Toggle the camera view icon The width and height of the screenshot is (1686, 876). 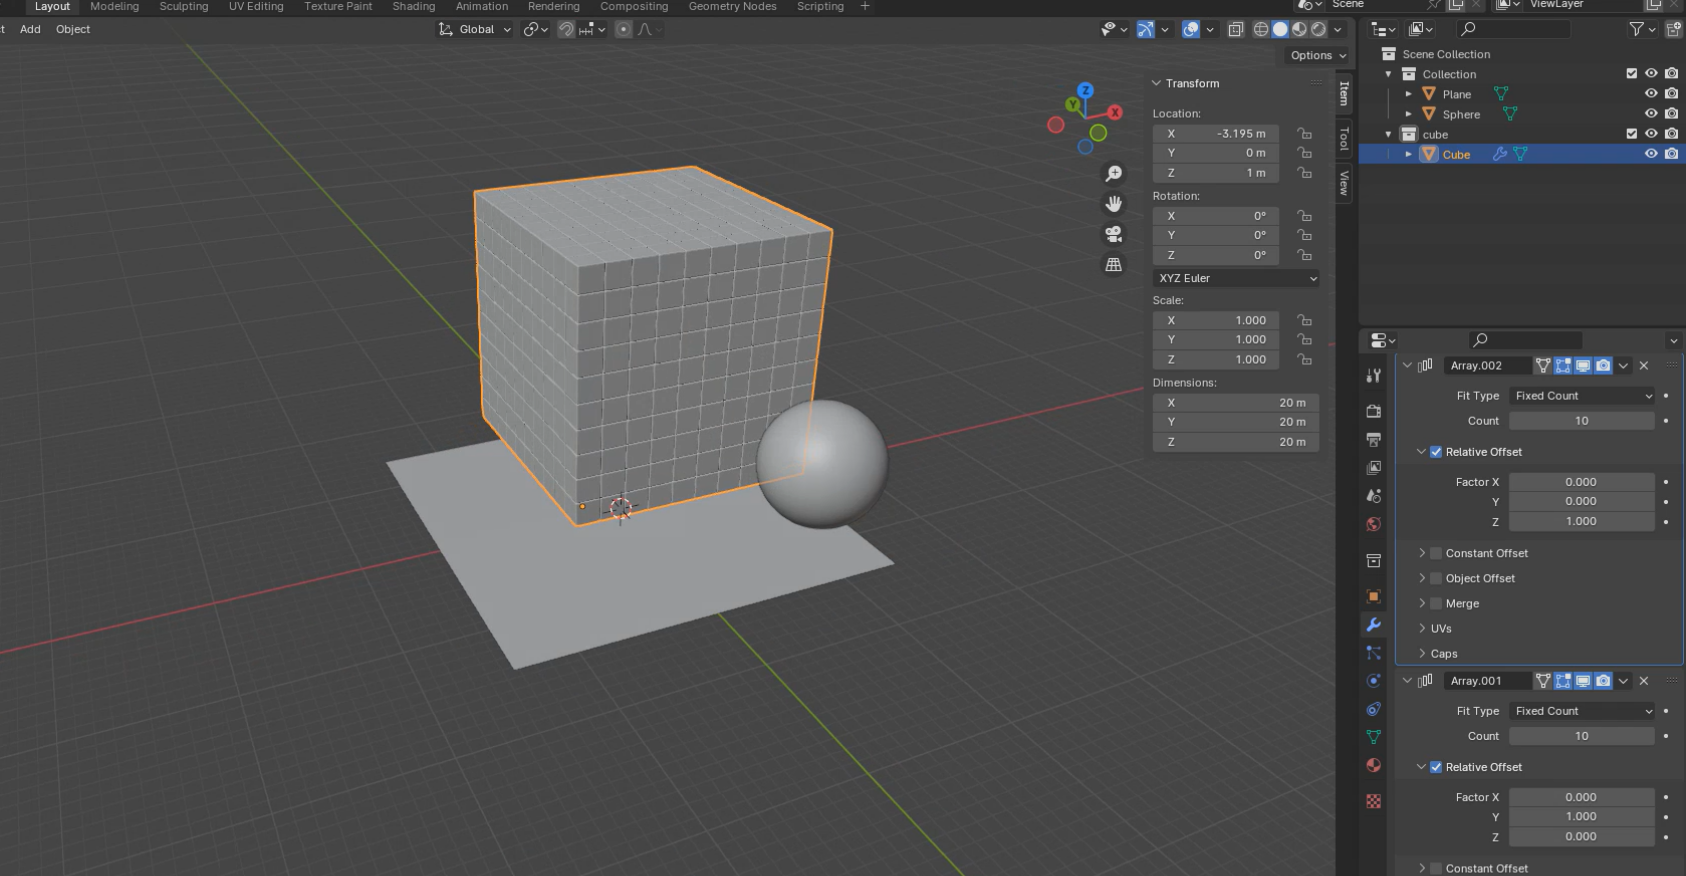point(1113,234)
